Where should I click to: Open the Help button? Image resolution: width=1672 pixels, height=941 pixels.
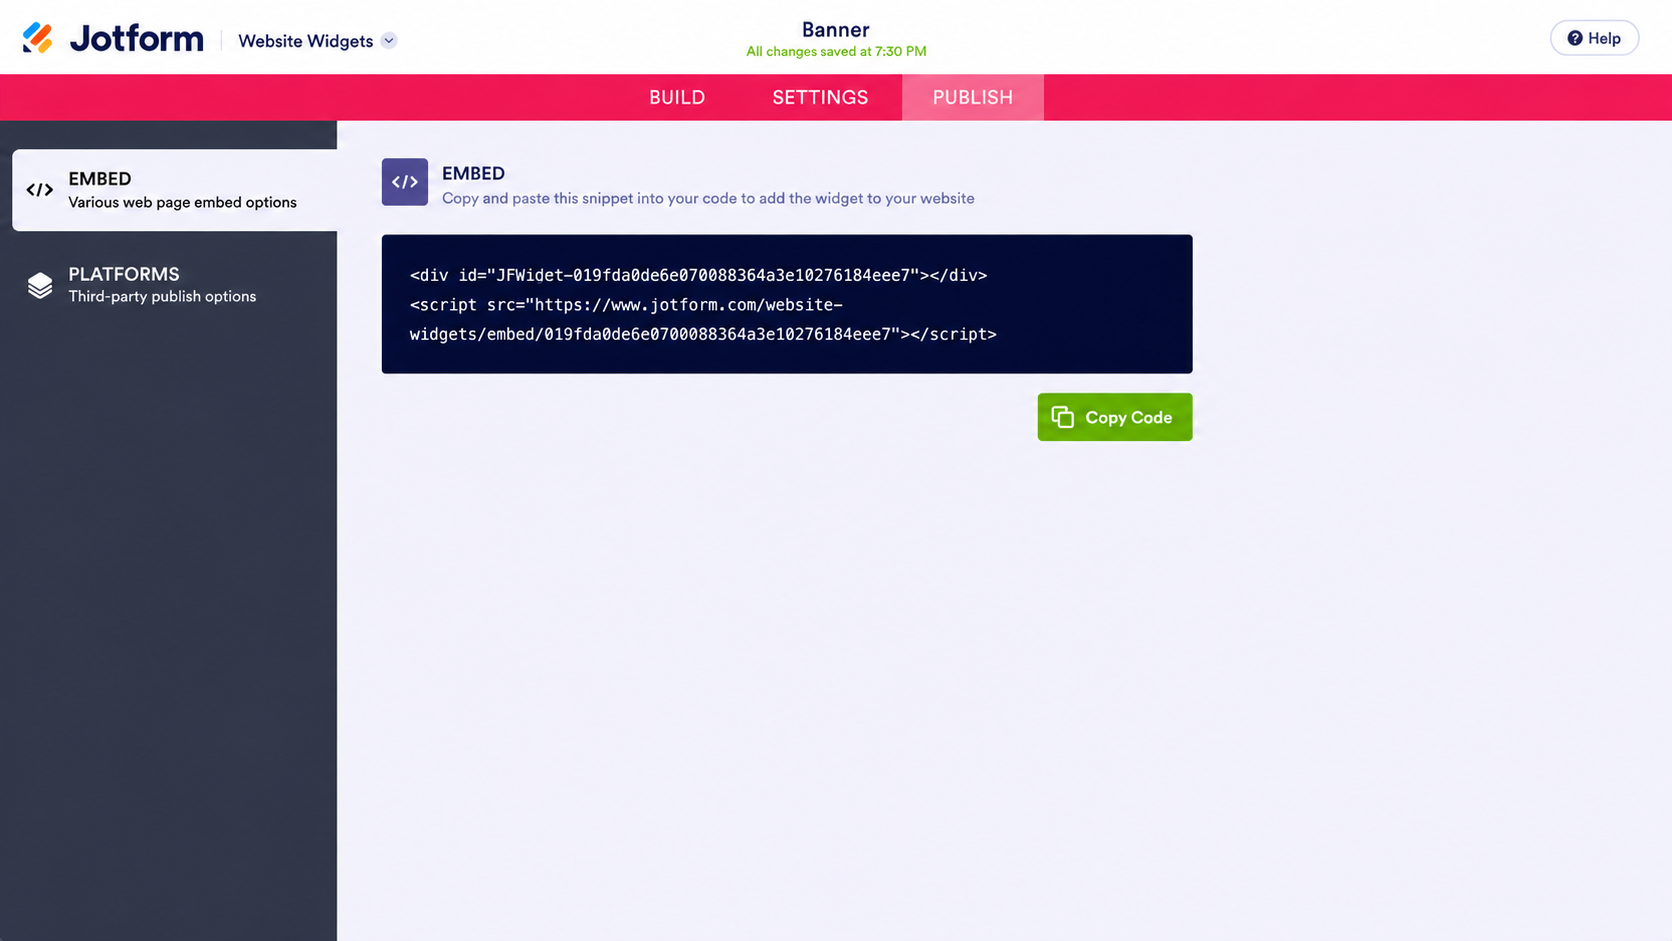click(1594, 38)
